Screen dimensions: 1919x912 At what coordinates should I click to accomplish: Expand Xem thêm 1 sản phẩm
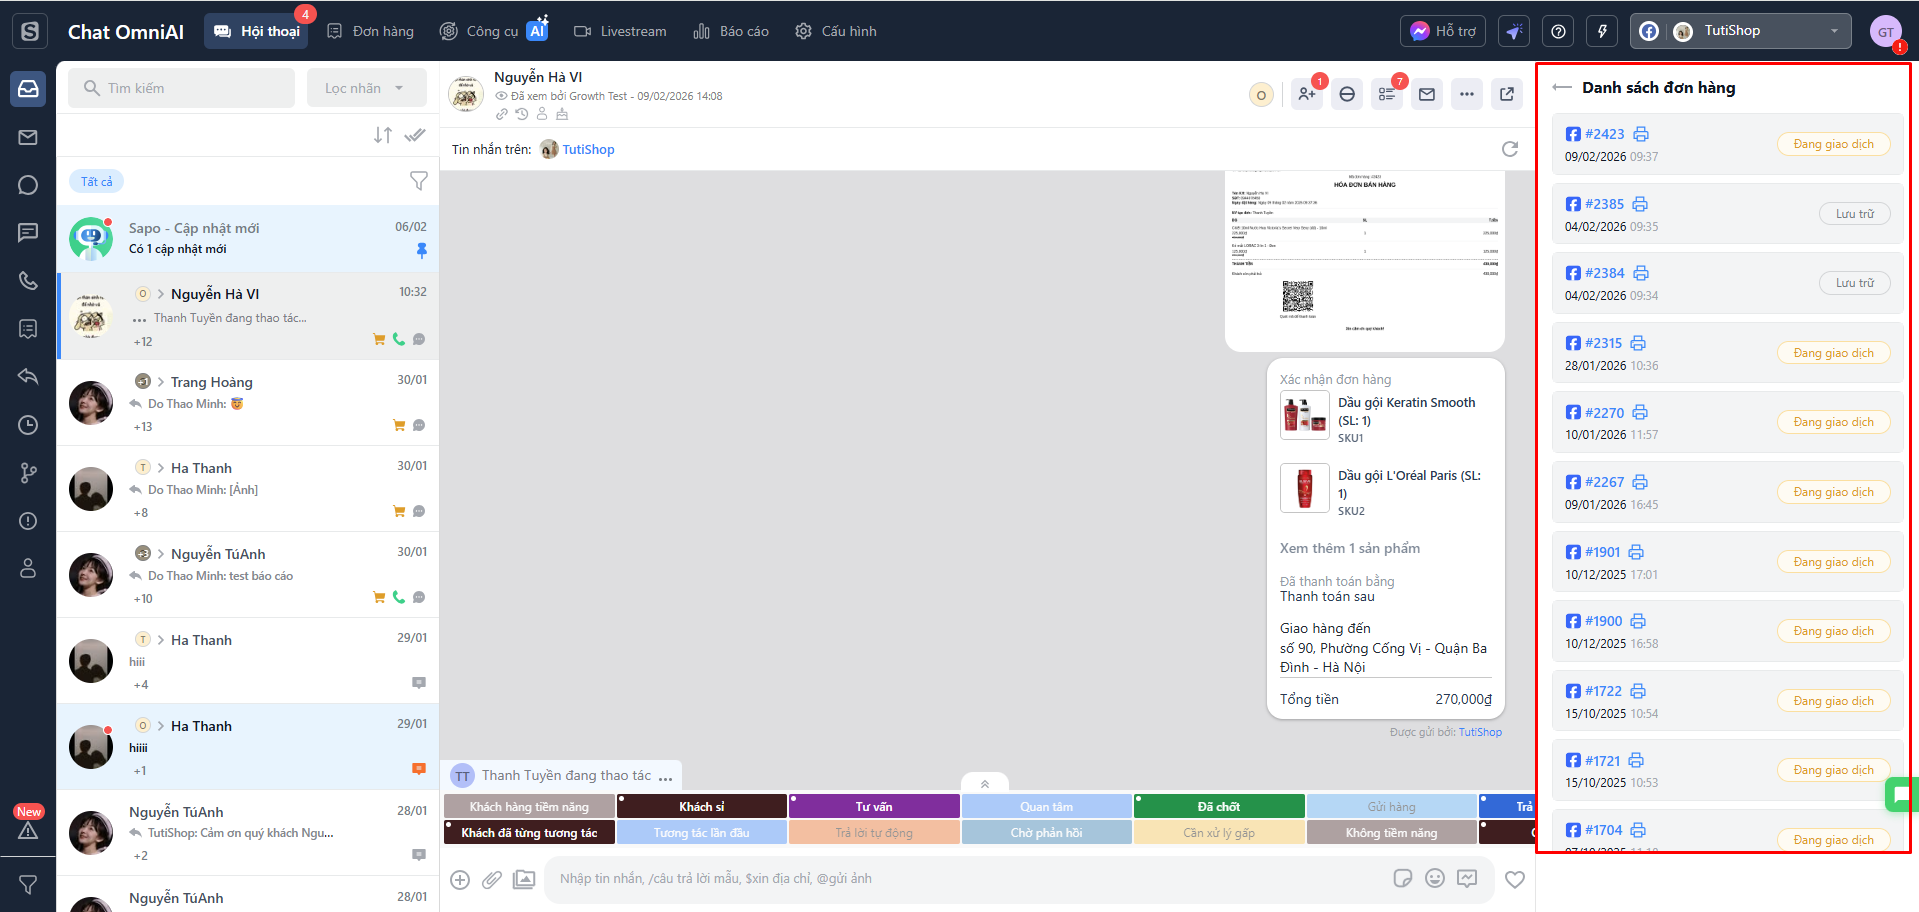point(1350,548)
